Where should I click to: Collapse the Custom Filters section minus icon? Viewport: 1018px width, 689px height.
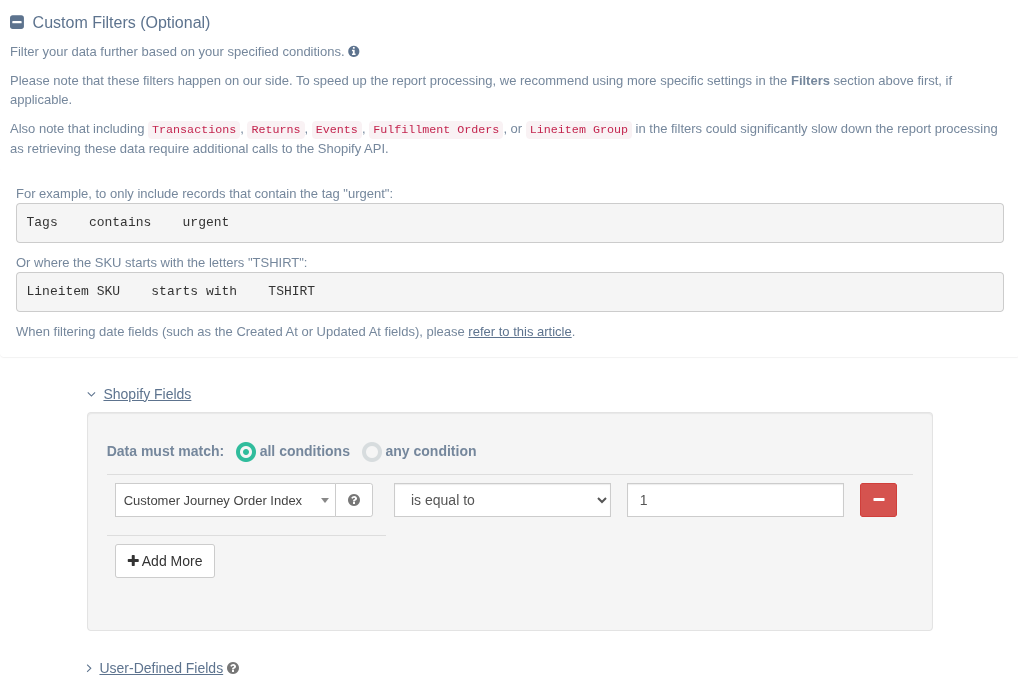[x=17, y=22]
